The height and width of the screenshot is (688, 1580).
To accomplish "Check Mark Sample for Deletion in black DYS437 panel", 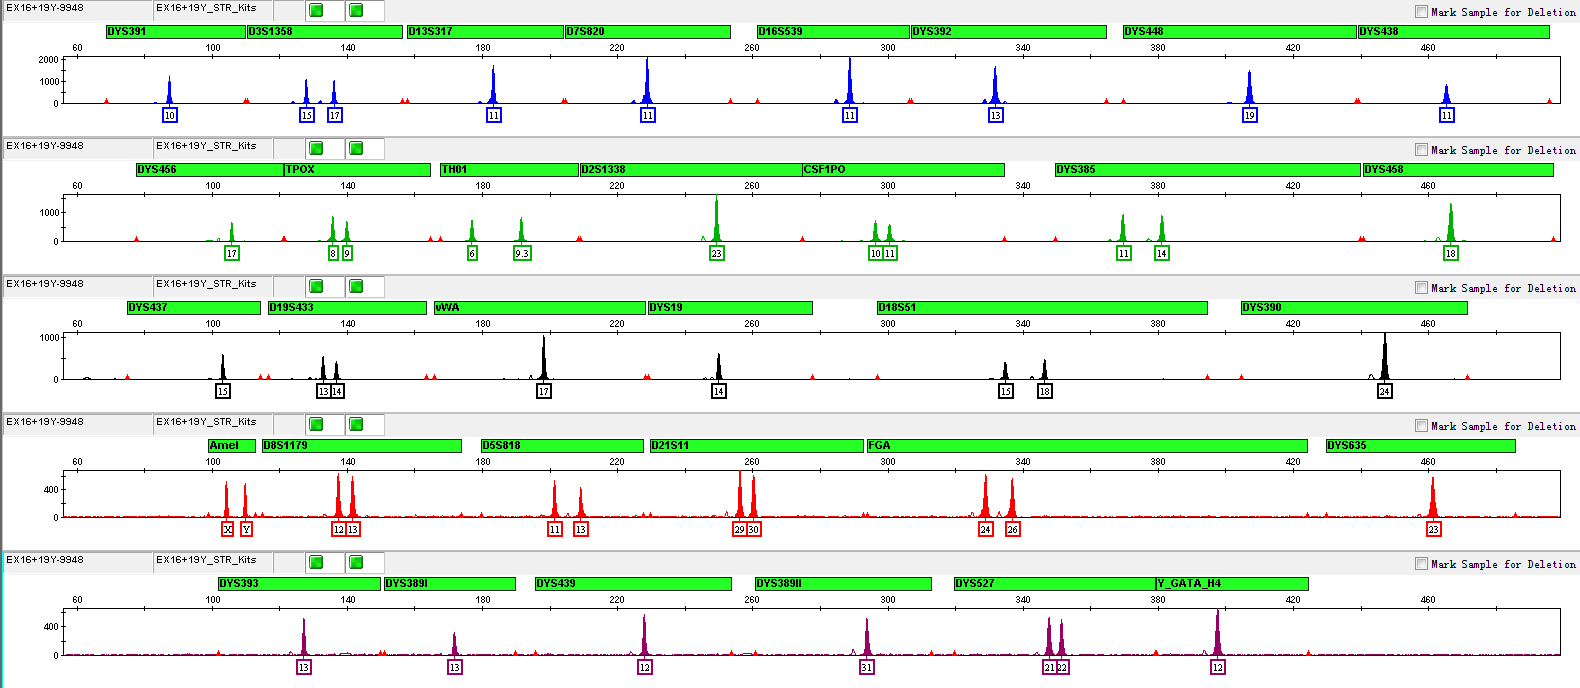I will (1421, 288).
